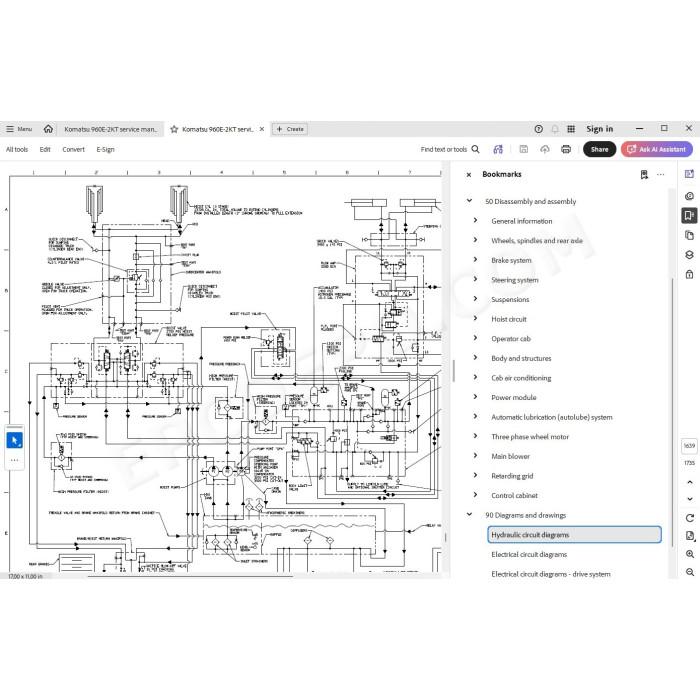Expand the Suspensions bookmark
700x700 pixels.
coord(475,299)
